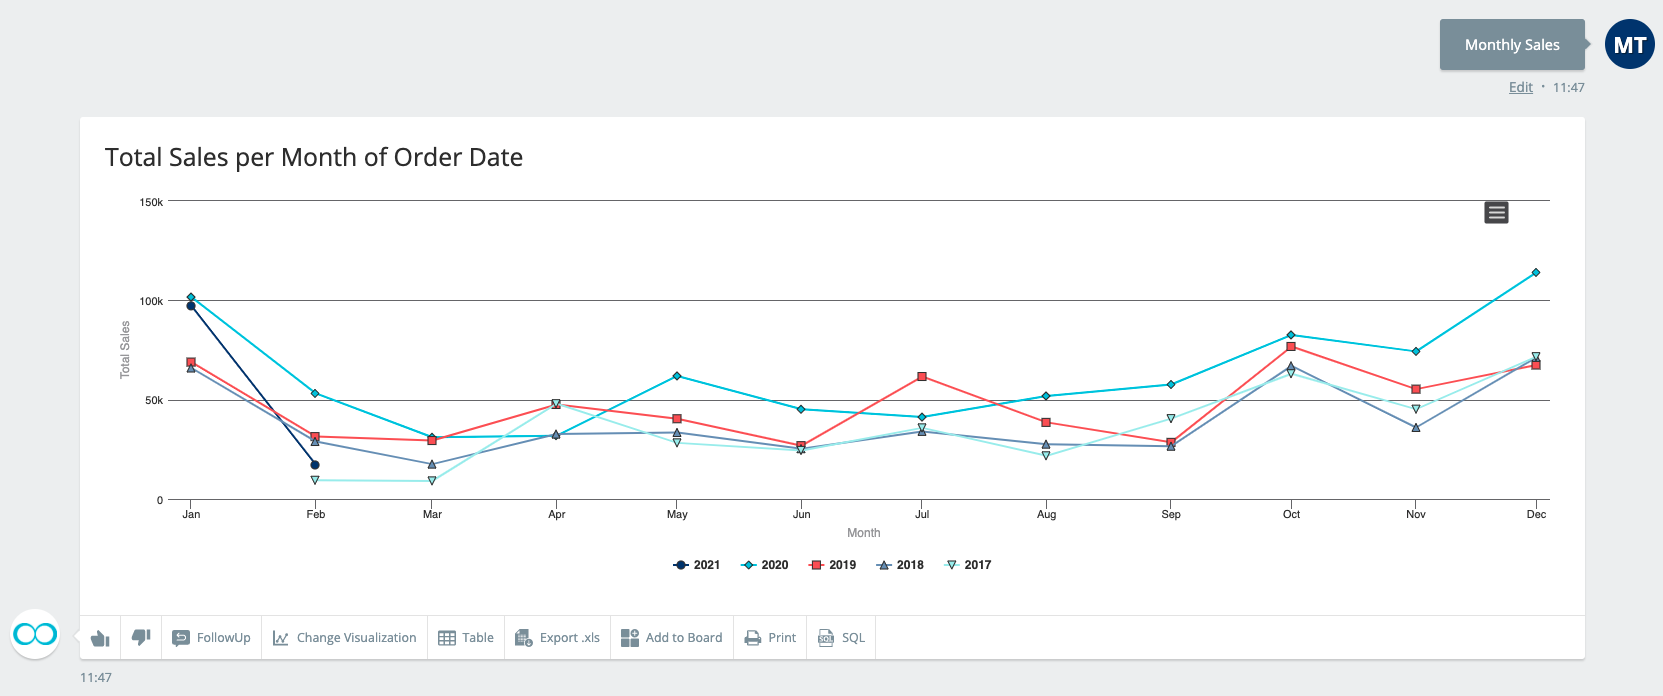
Task: Click the thumbs up feedback icon
Action: click(100, 638)
